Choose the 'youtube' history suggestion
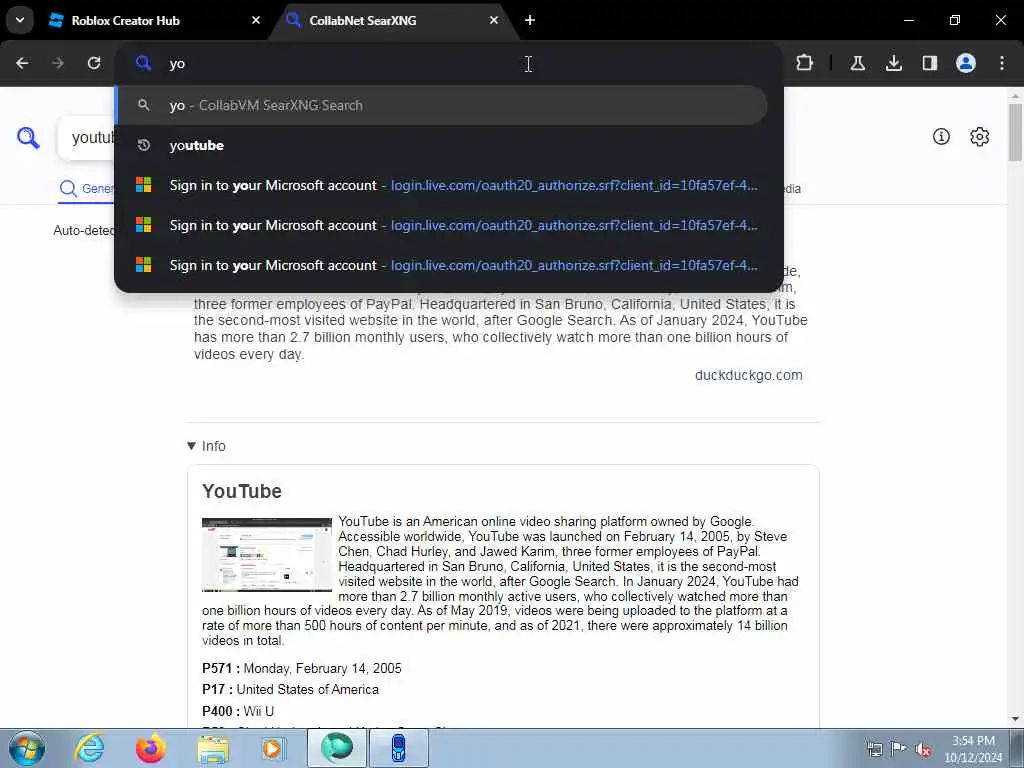 coord(441,145)
